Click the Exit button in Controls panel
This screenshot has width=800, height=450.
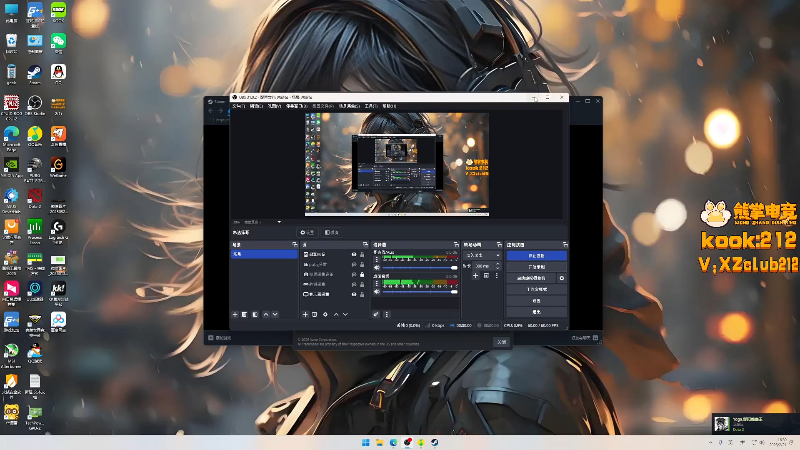536,312
